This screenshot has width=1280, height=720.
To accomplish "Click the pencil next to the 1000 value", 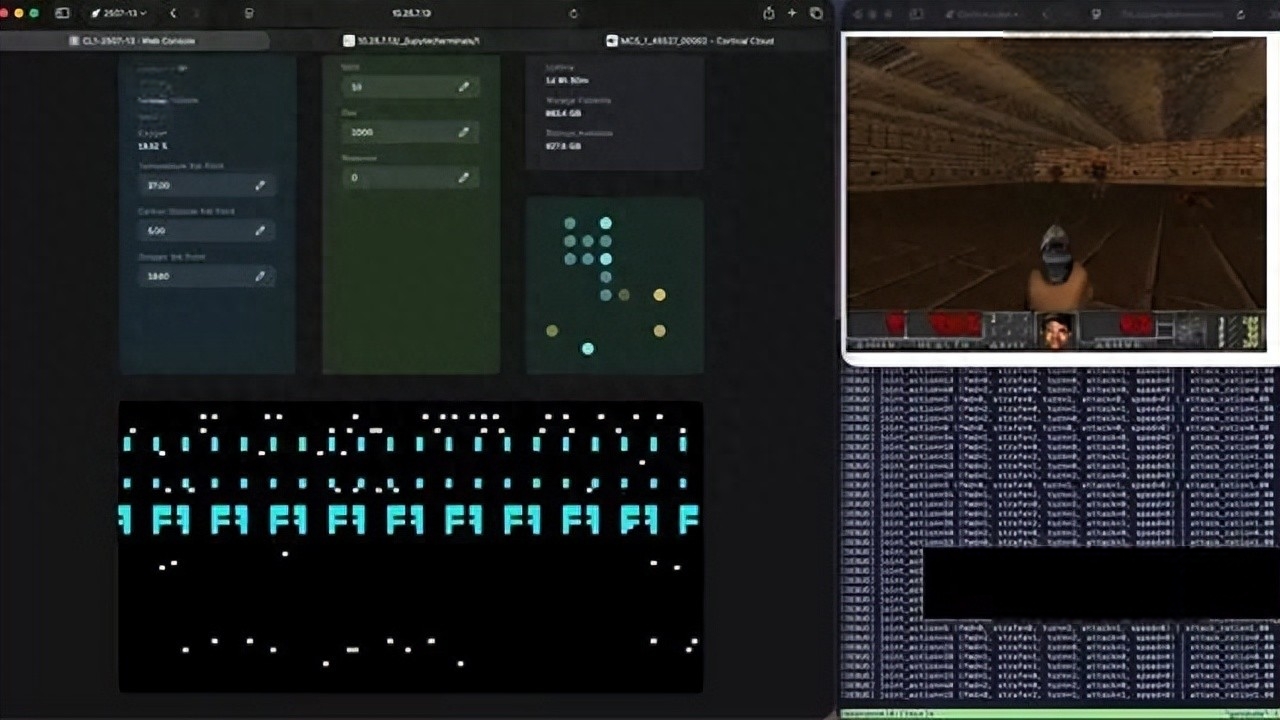I will tap(464, 132).
